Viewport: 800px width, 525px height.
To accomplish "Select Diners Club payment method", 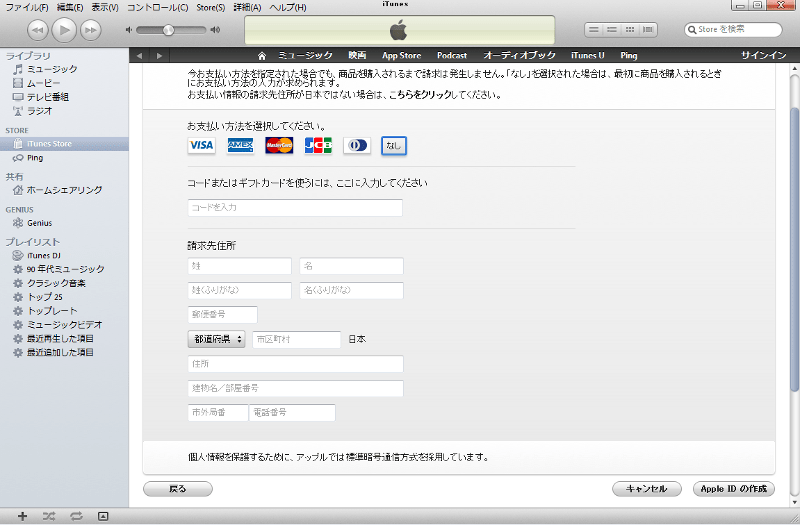I will point(357,145).
